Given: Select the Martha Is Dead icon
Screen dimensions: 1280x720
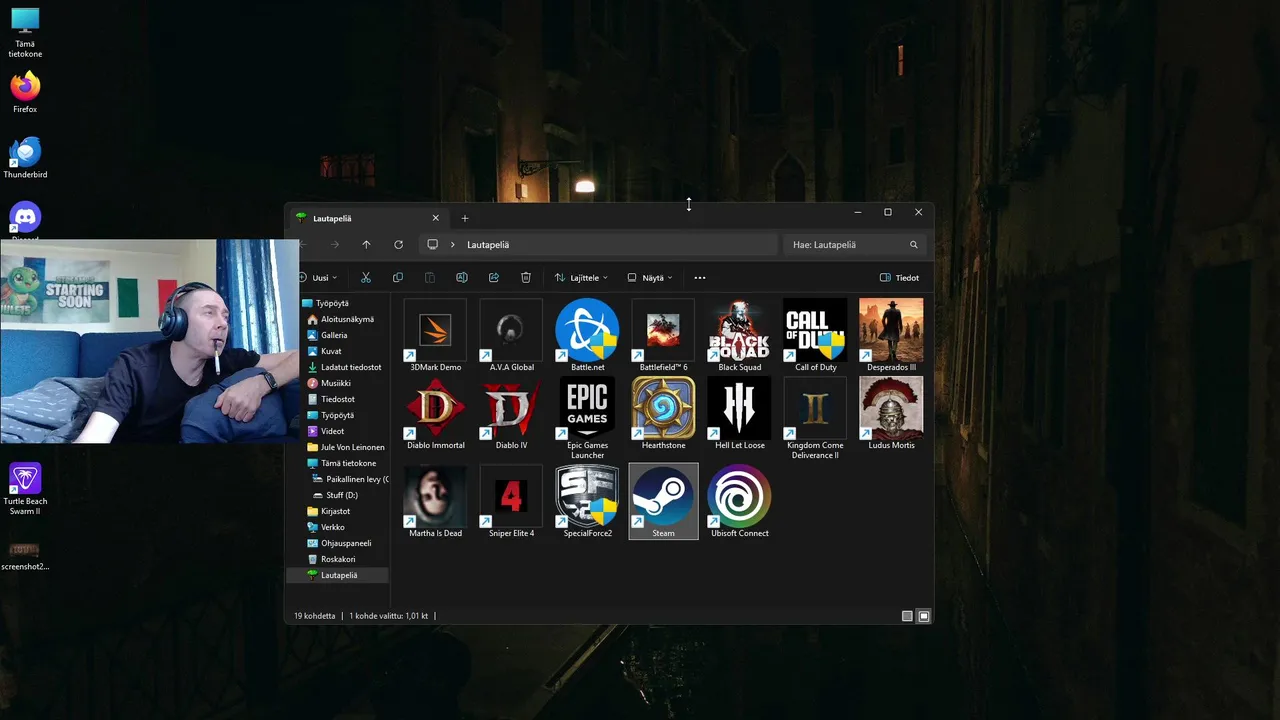Looking at the screenshot, I should 435,501.
